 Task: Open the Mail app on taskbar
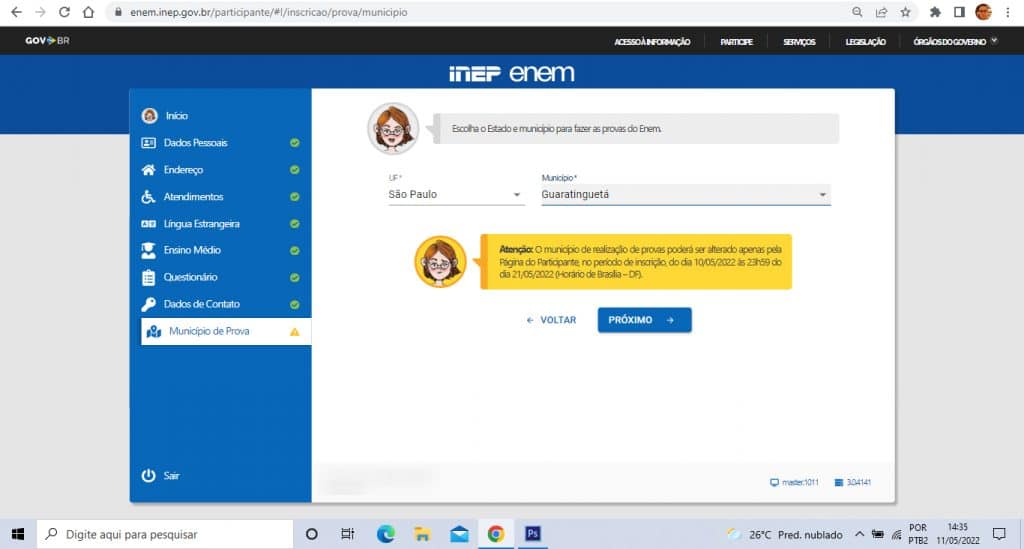[x=459, y=534]
